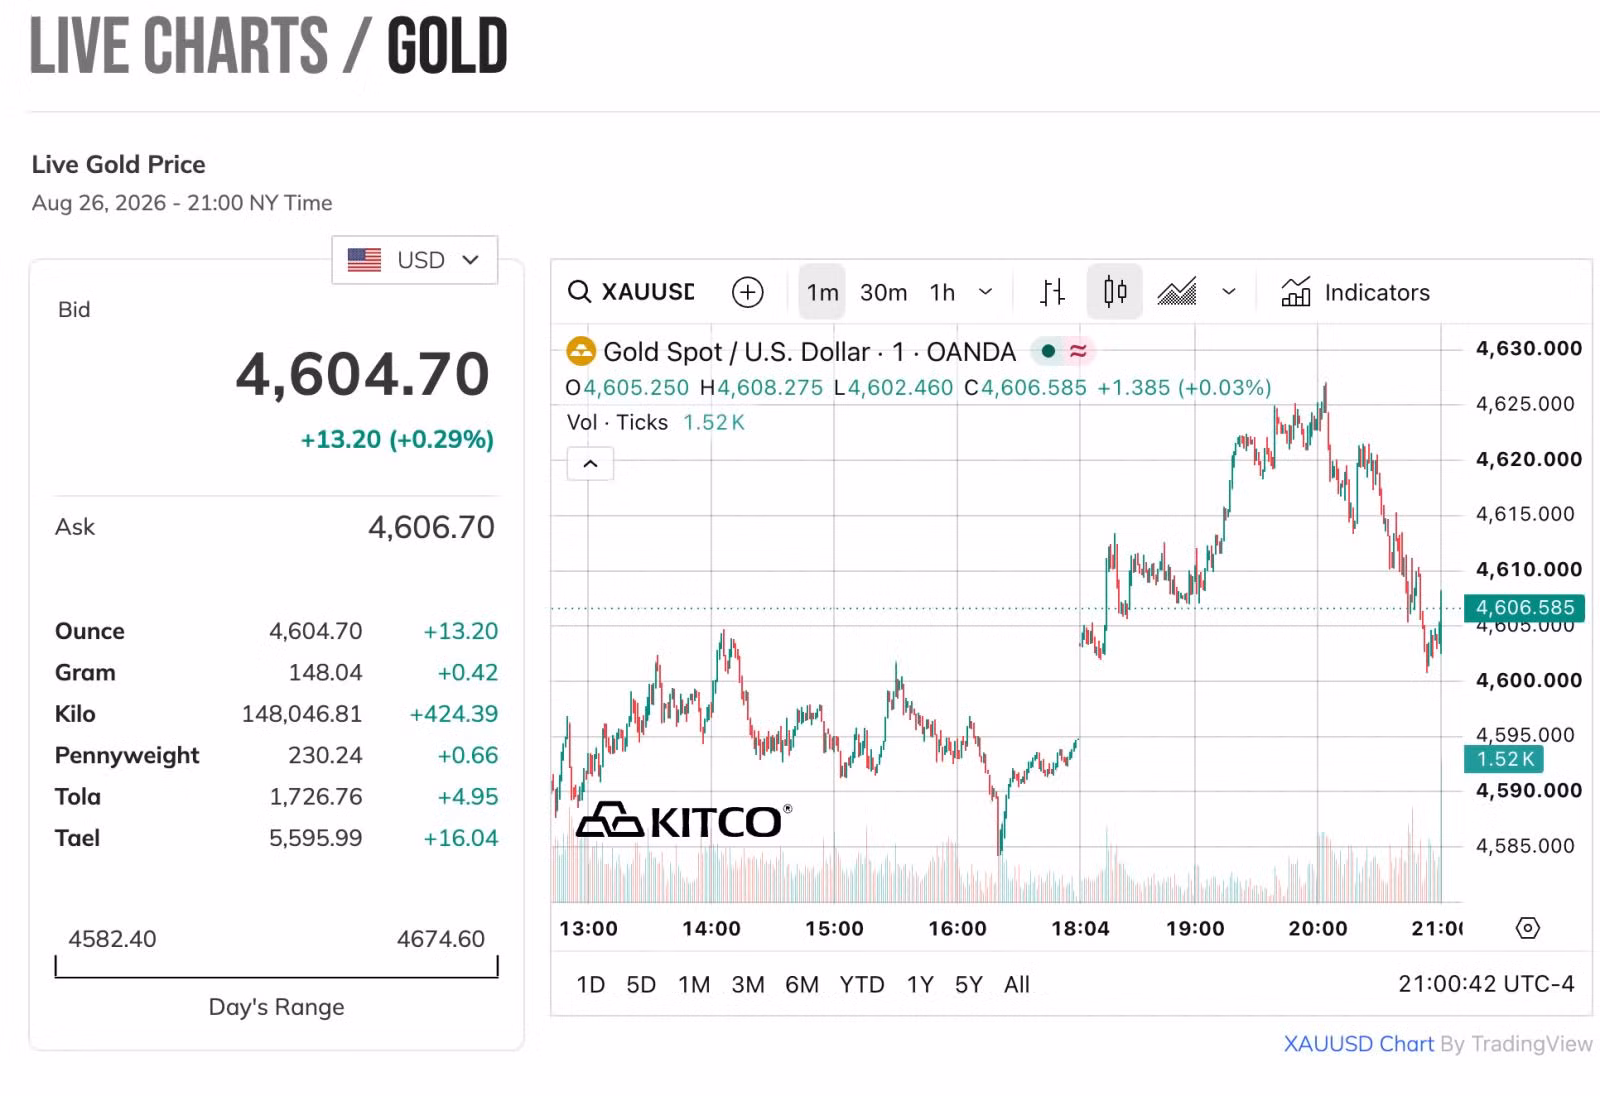Viewport: 1600px width, 1096px height.
Task: Toggle the green market status dot
Action: click(1048, 351)
